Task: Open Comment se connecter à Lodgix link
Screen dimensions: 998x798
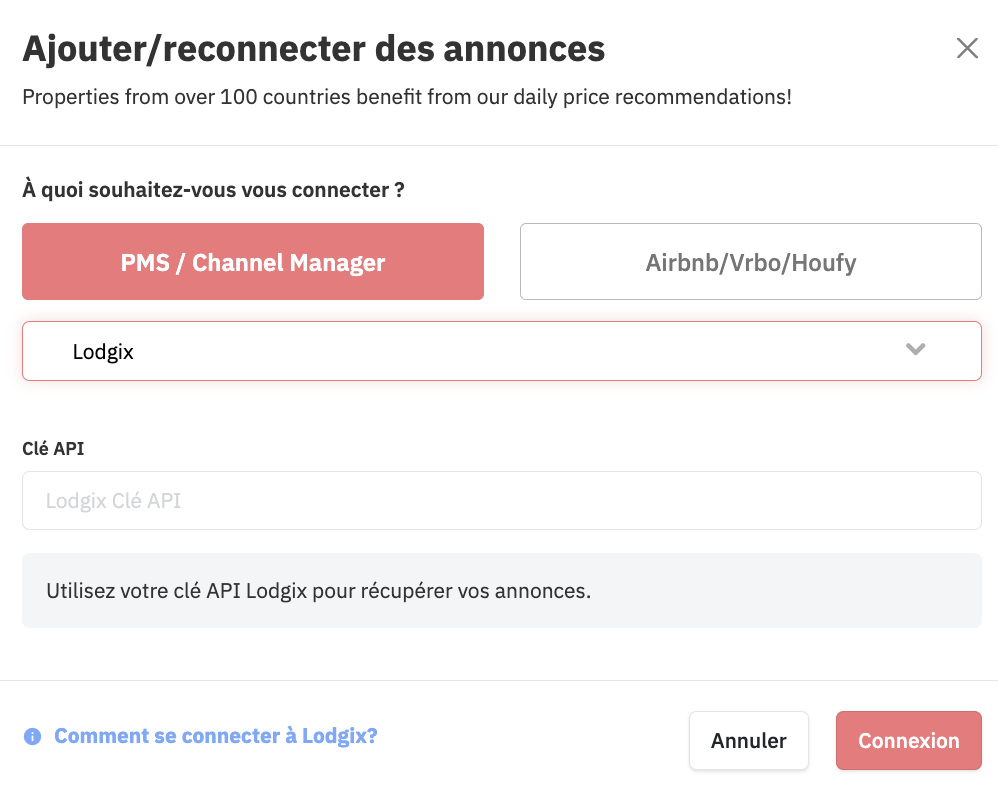Action: [x=216, y=736]
